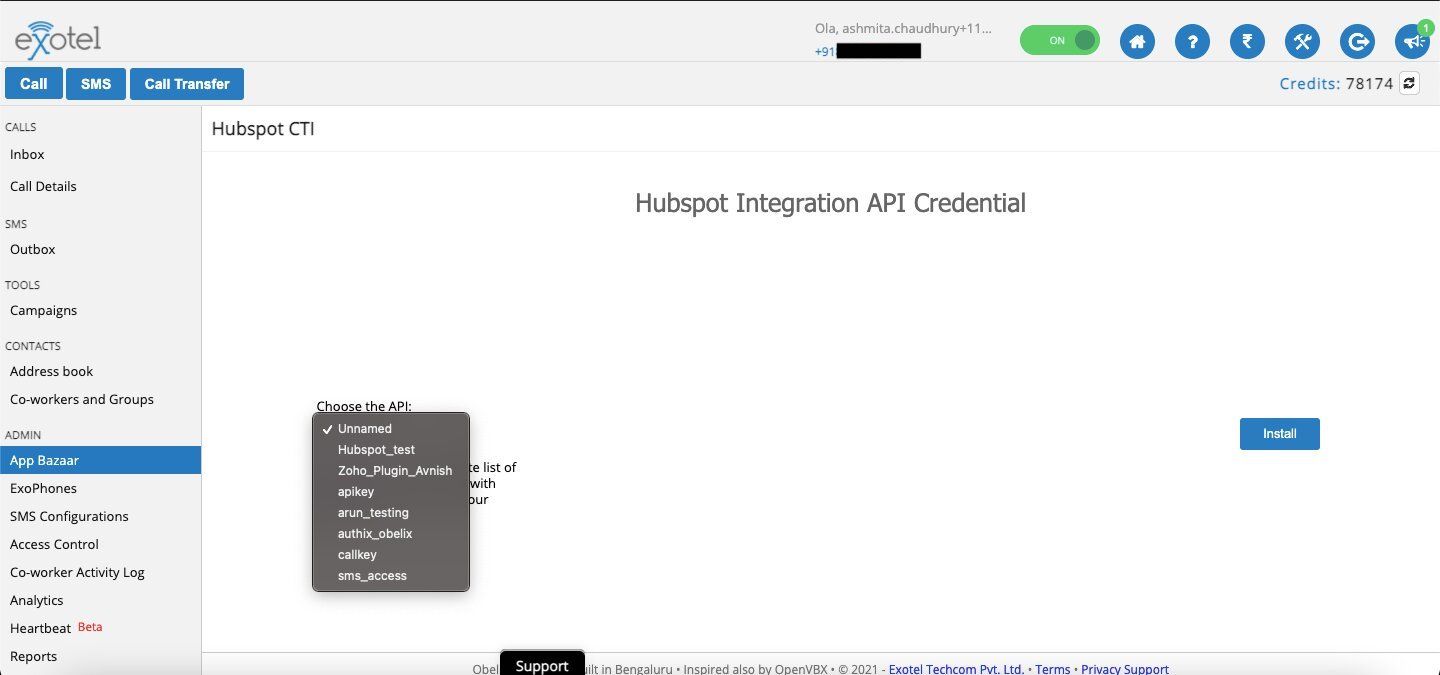Screen dimensions: 1440x675
Task: Open the home dashboard icon
Action: [1137, 41]
